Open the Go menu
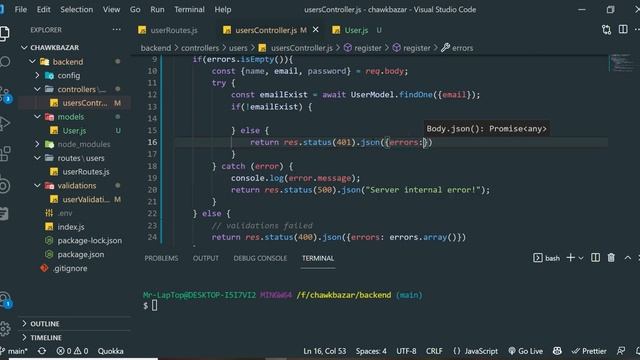640x360 pixels. click(135, 9)
